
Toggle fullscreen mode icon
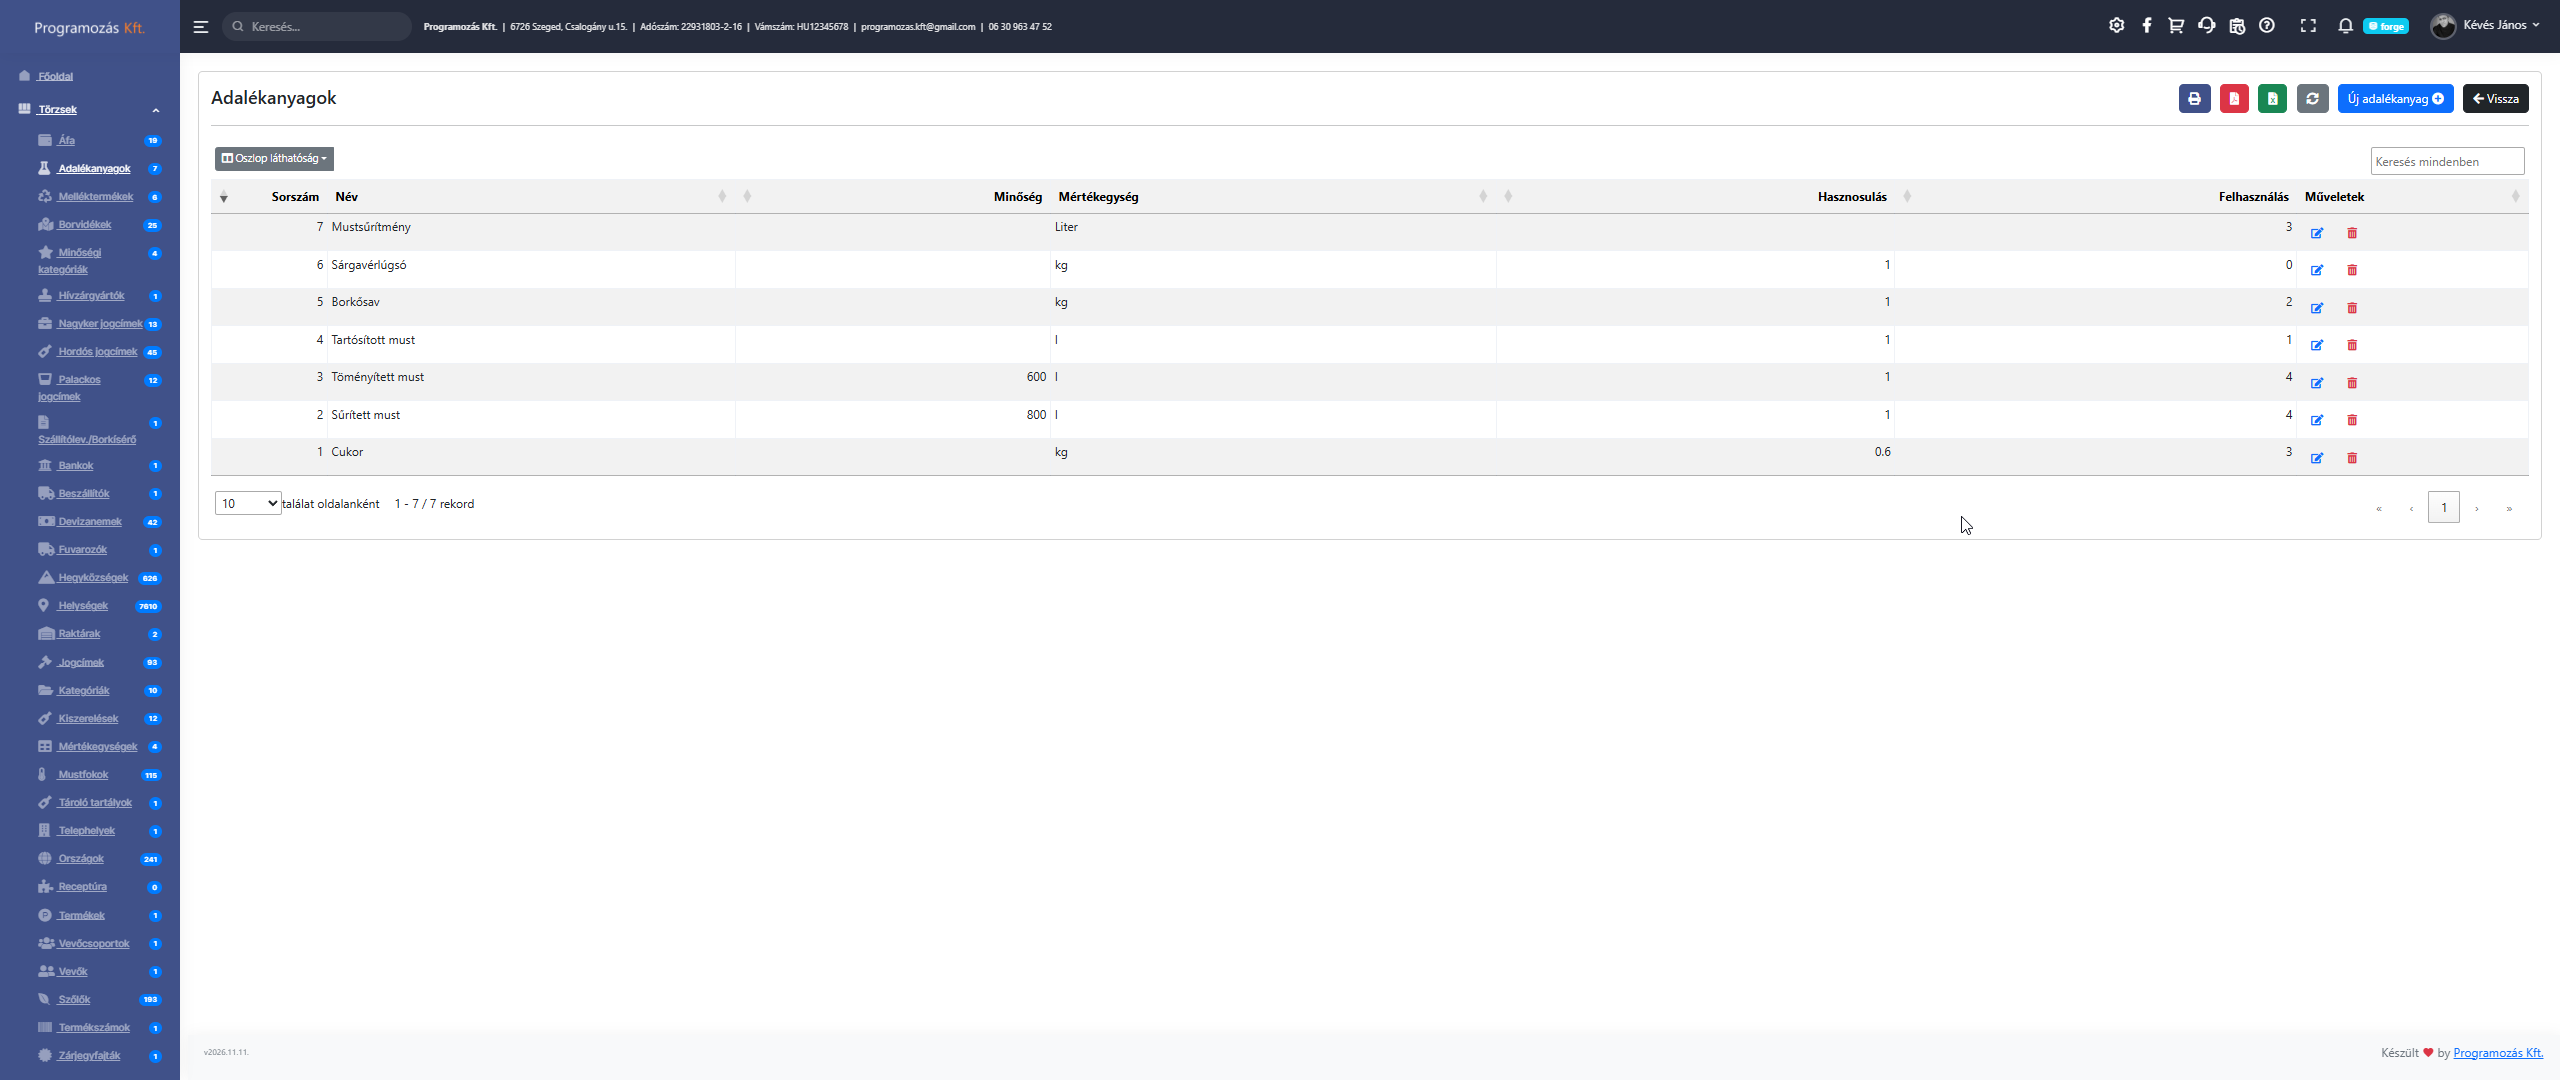pos(2308,26)
